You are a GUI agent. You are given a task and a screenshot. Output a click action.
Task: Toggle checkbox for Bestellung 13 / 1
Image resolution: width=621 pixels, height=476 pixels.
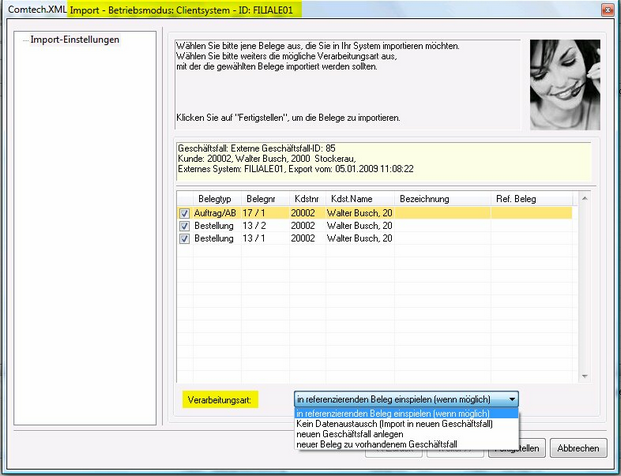pos(183,239)
